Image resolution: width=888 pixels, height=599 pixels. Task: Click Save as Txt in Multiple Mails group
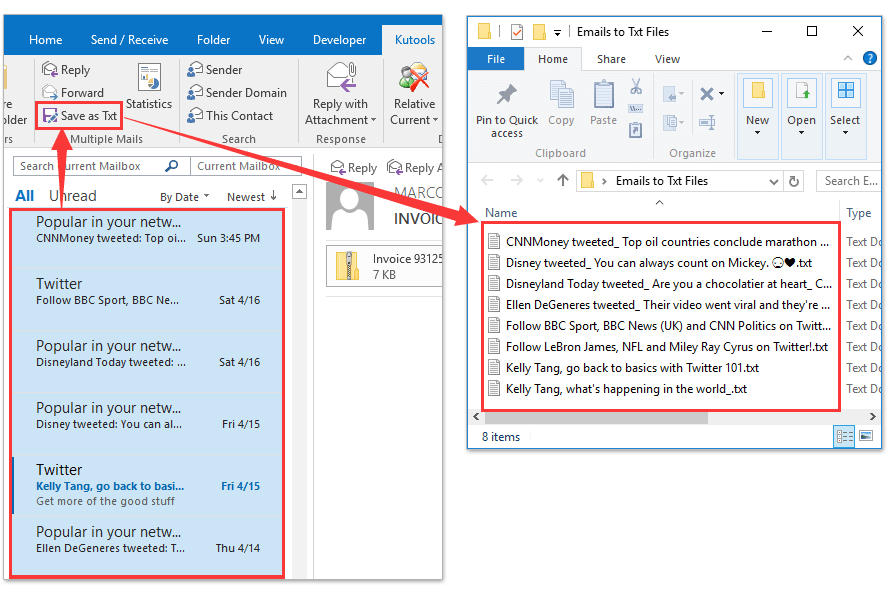(x=78, y=115)
